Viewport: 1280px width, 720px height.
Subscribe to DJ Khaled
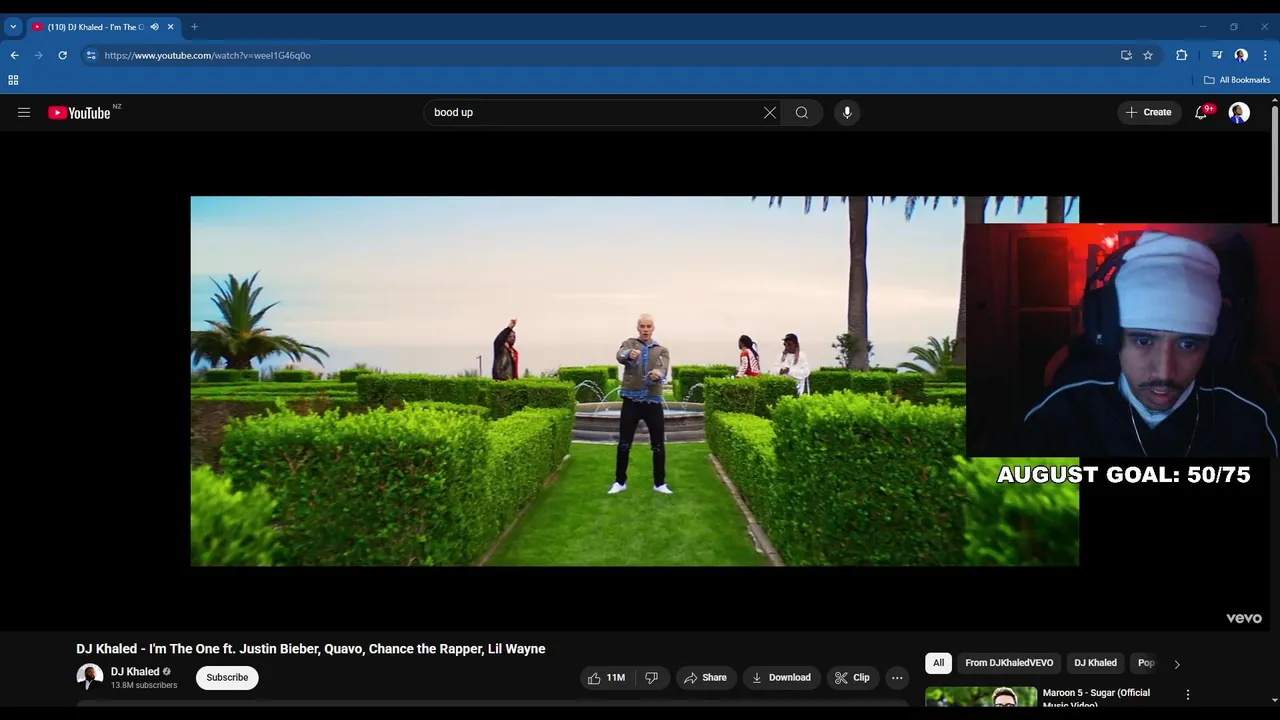(x=227, y=677)
